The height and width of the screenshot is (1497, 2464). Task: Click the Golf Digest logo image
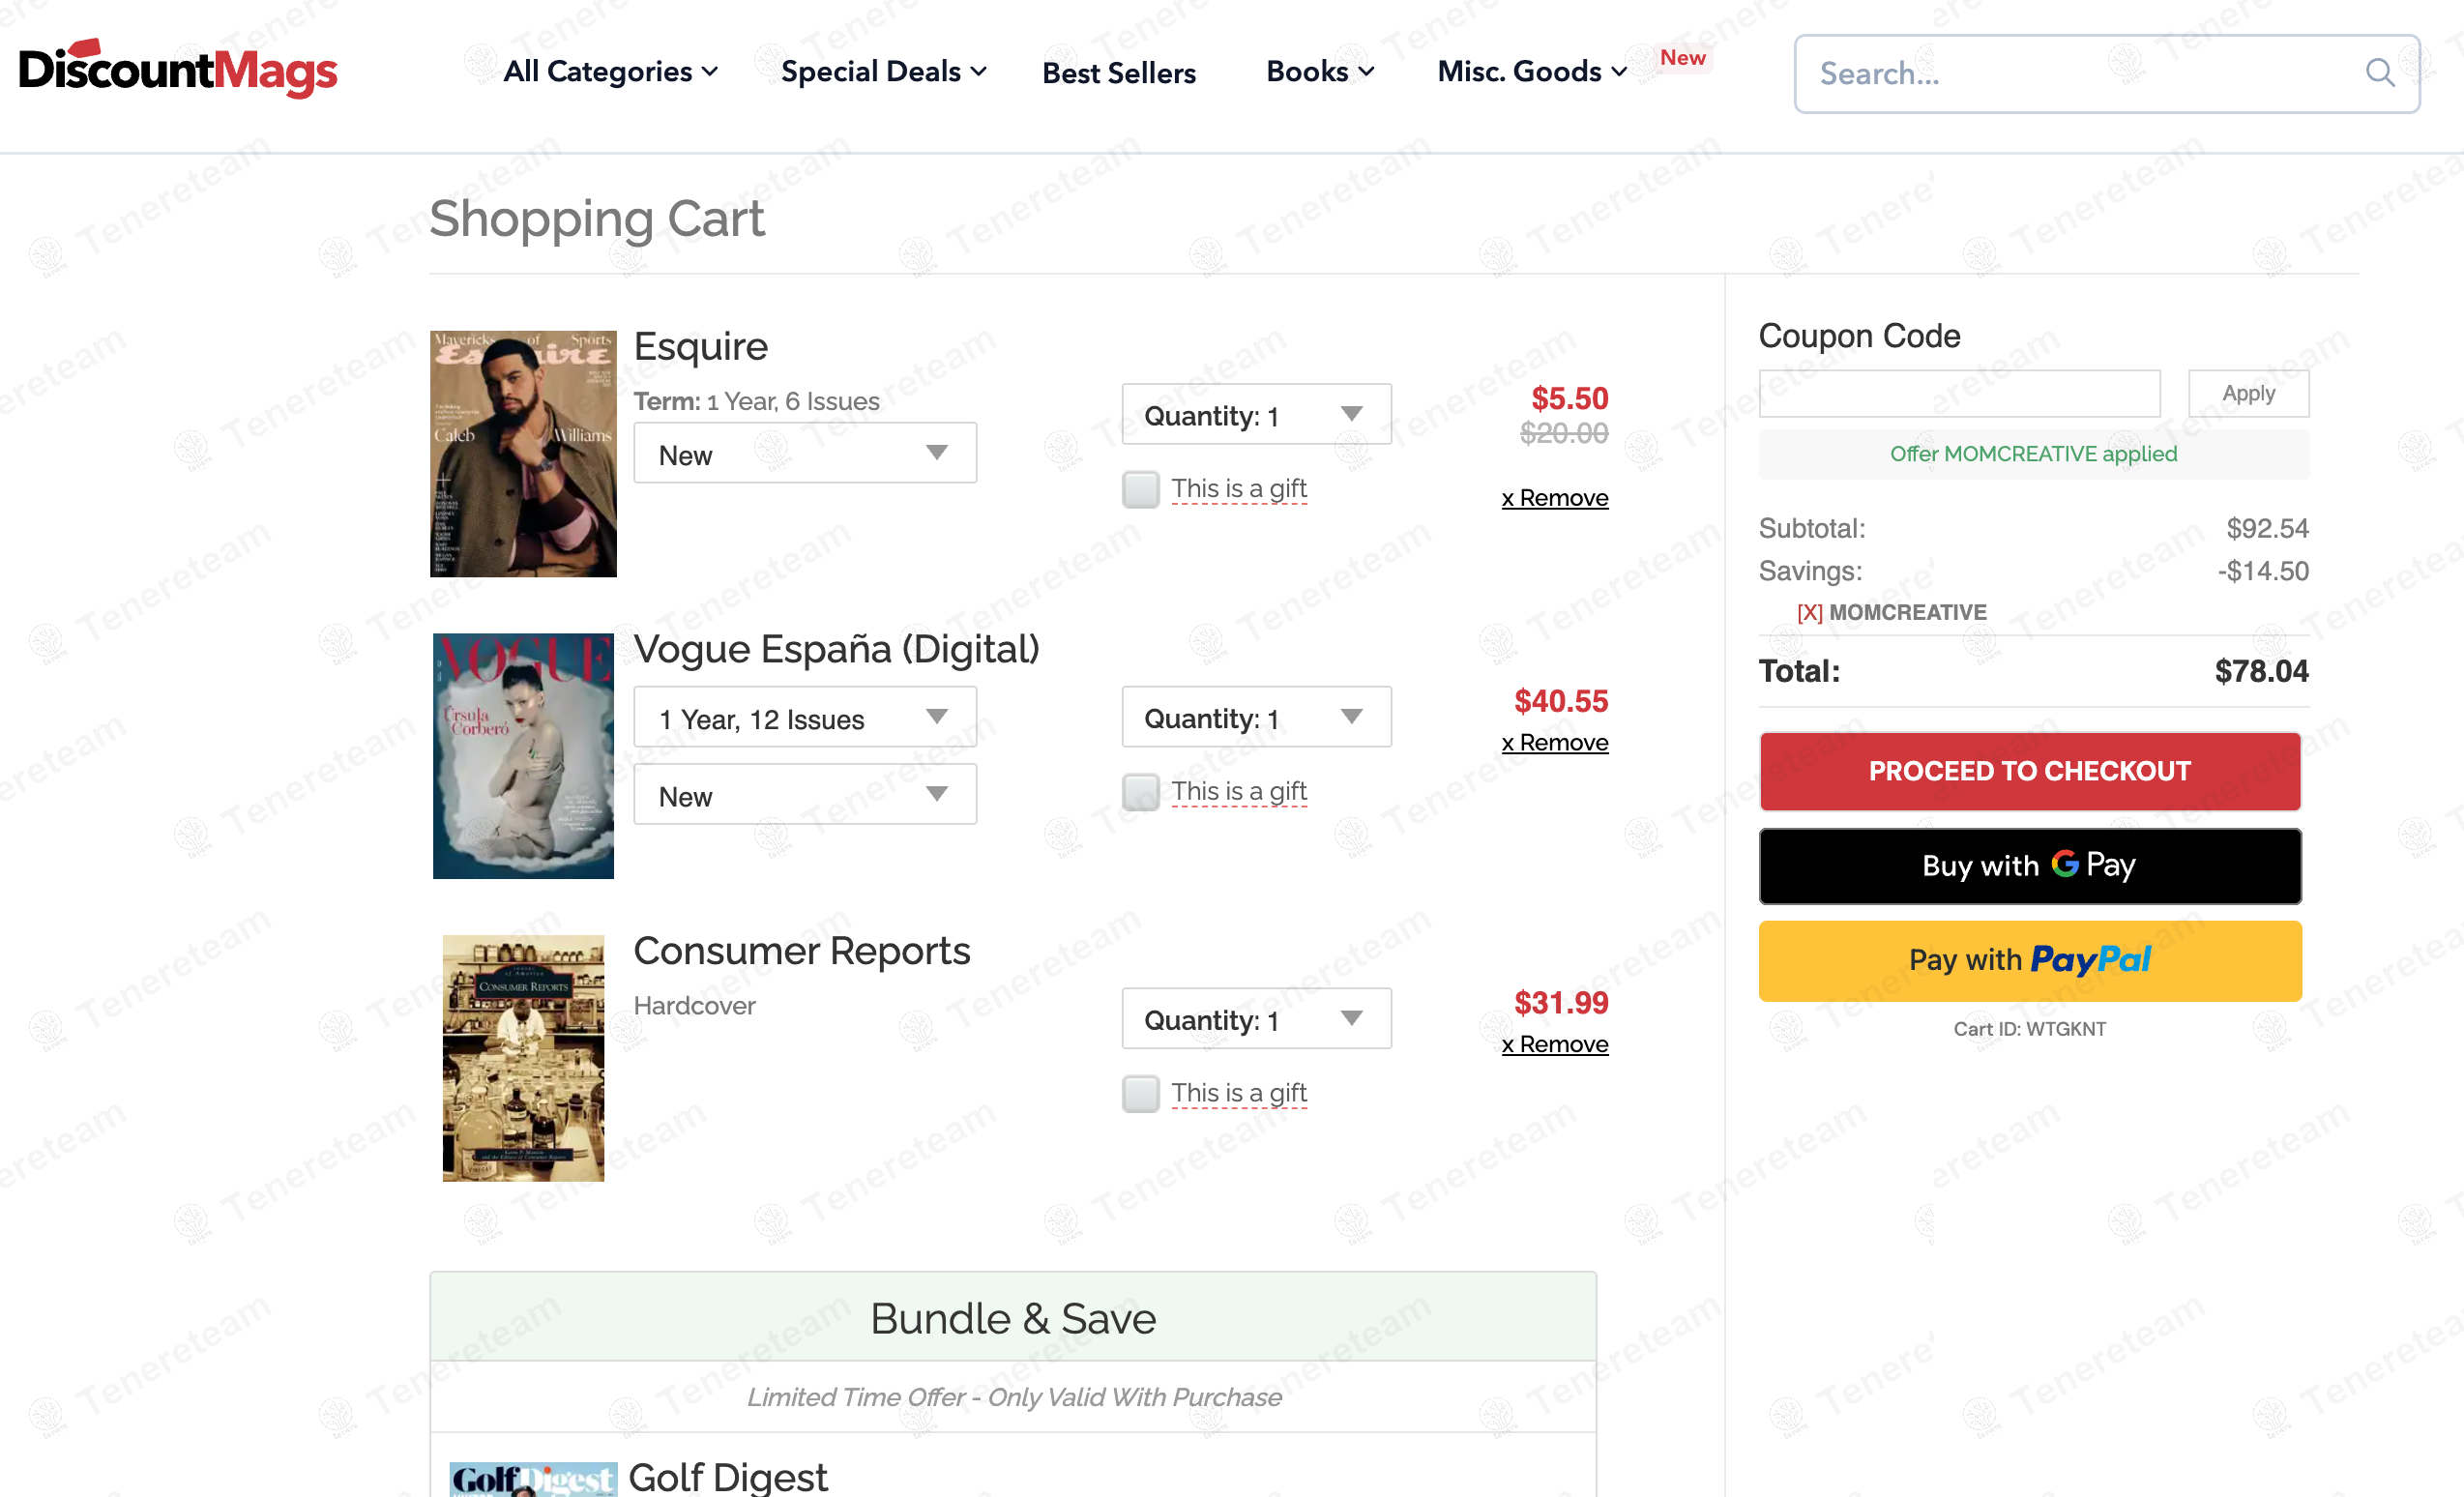click(532, 1478)
